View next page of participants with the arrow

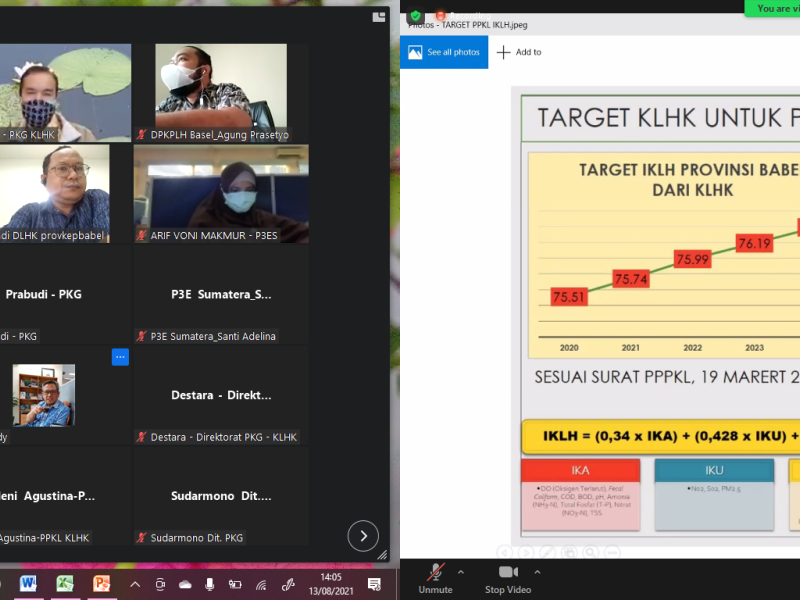tap(363, 536)
